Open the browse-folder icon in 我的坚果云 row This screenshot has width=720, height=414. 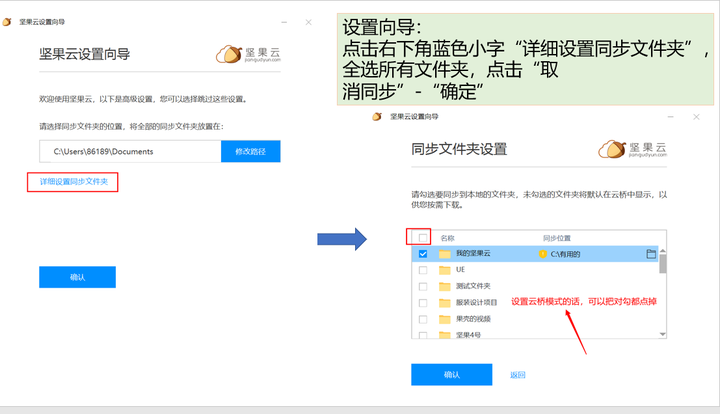(651, 254)
